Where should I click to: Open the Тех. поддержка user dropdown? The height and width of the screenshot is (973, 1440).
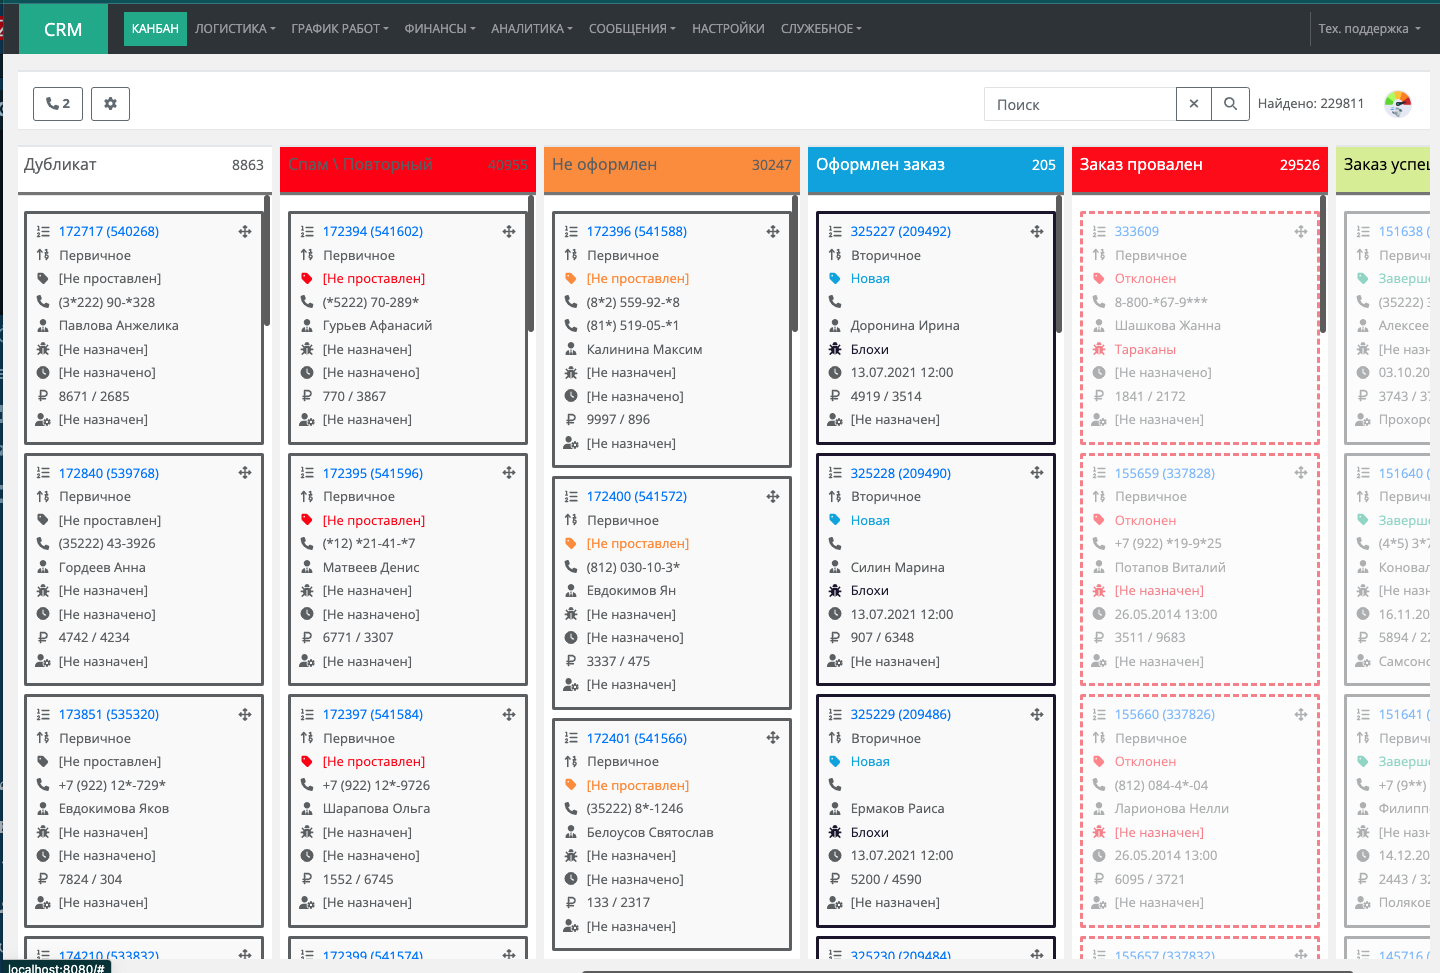click(x=1369, y=29)
